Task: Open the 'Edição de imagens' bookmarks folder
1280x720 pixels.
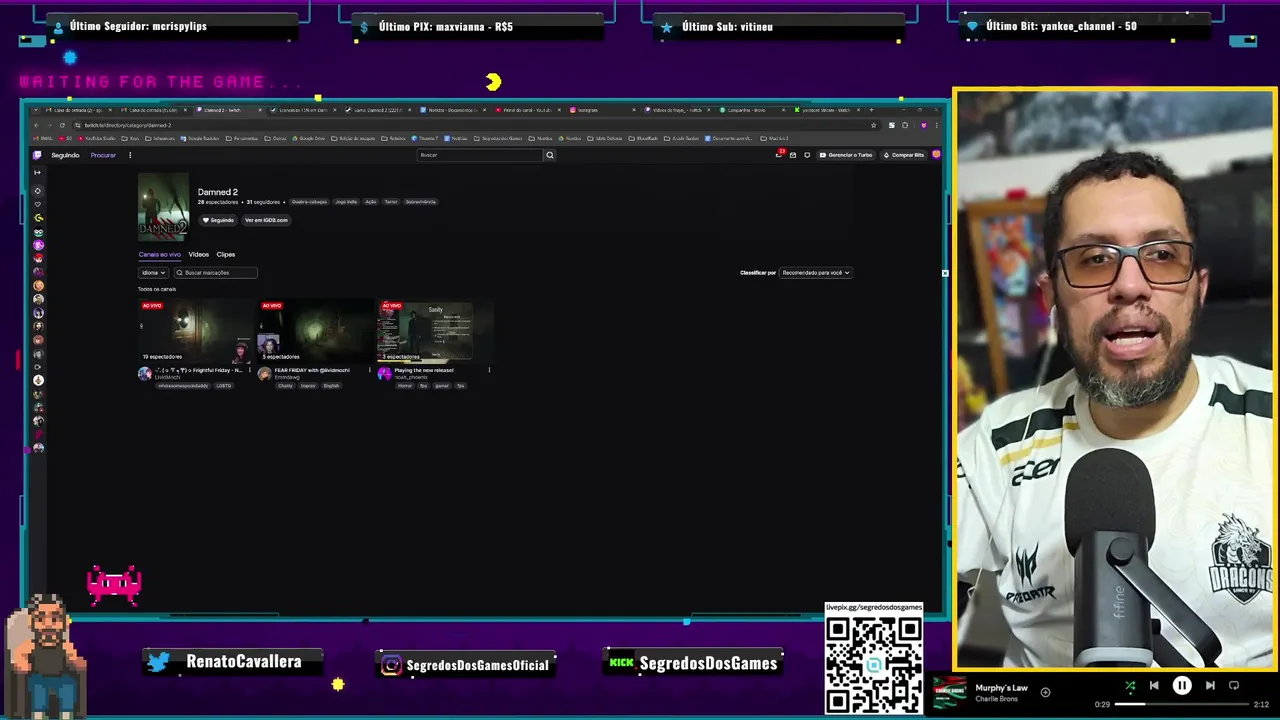Action: click(353, 138)
